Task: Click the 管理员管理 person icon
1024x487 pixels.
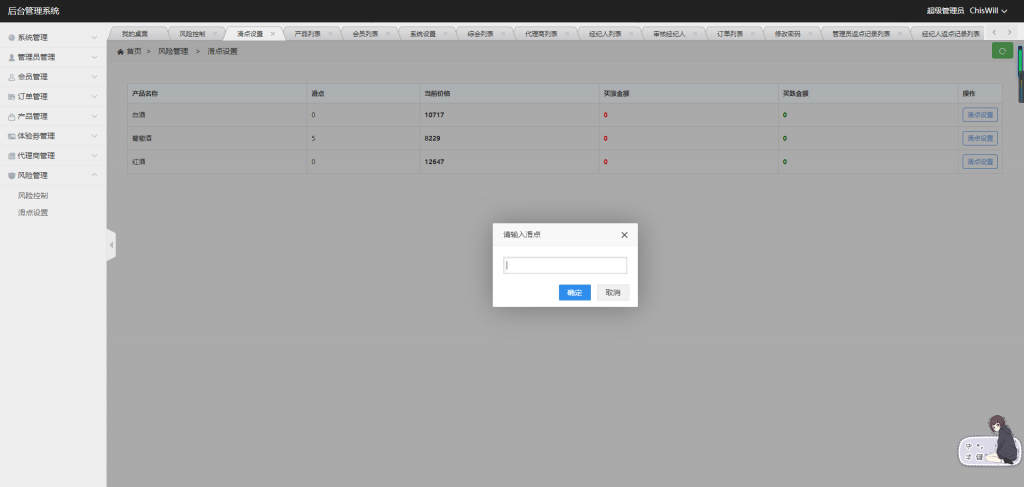Action: pyautogui.click(x=12, y=57)
